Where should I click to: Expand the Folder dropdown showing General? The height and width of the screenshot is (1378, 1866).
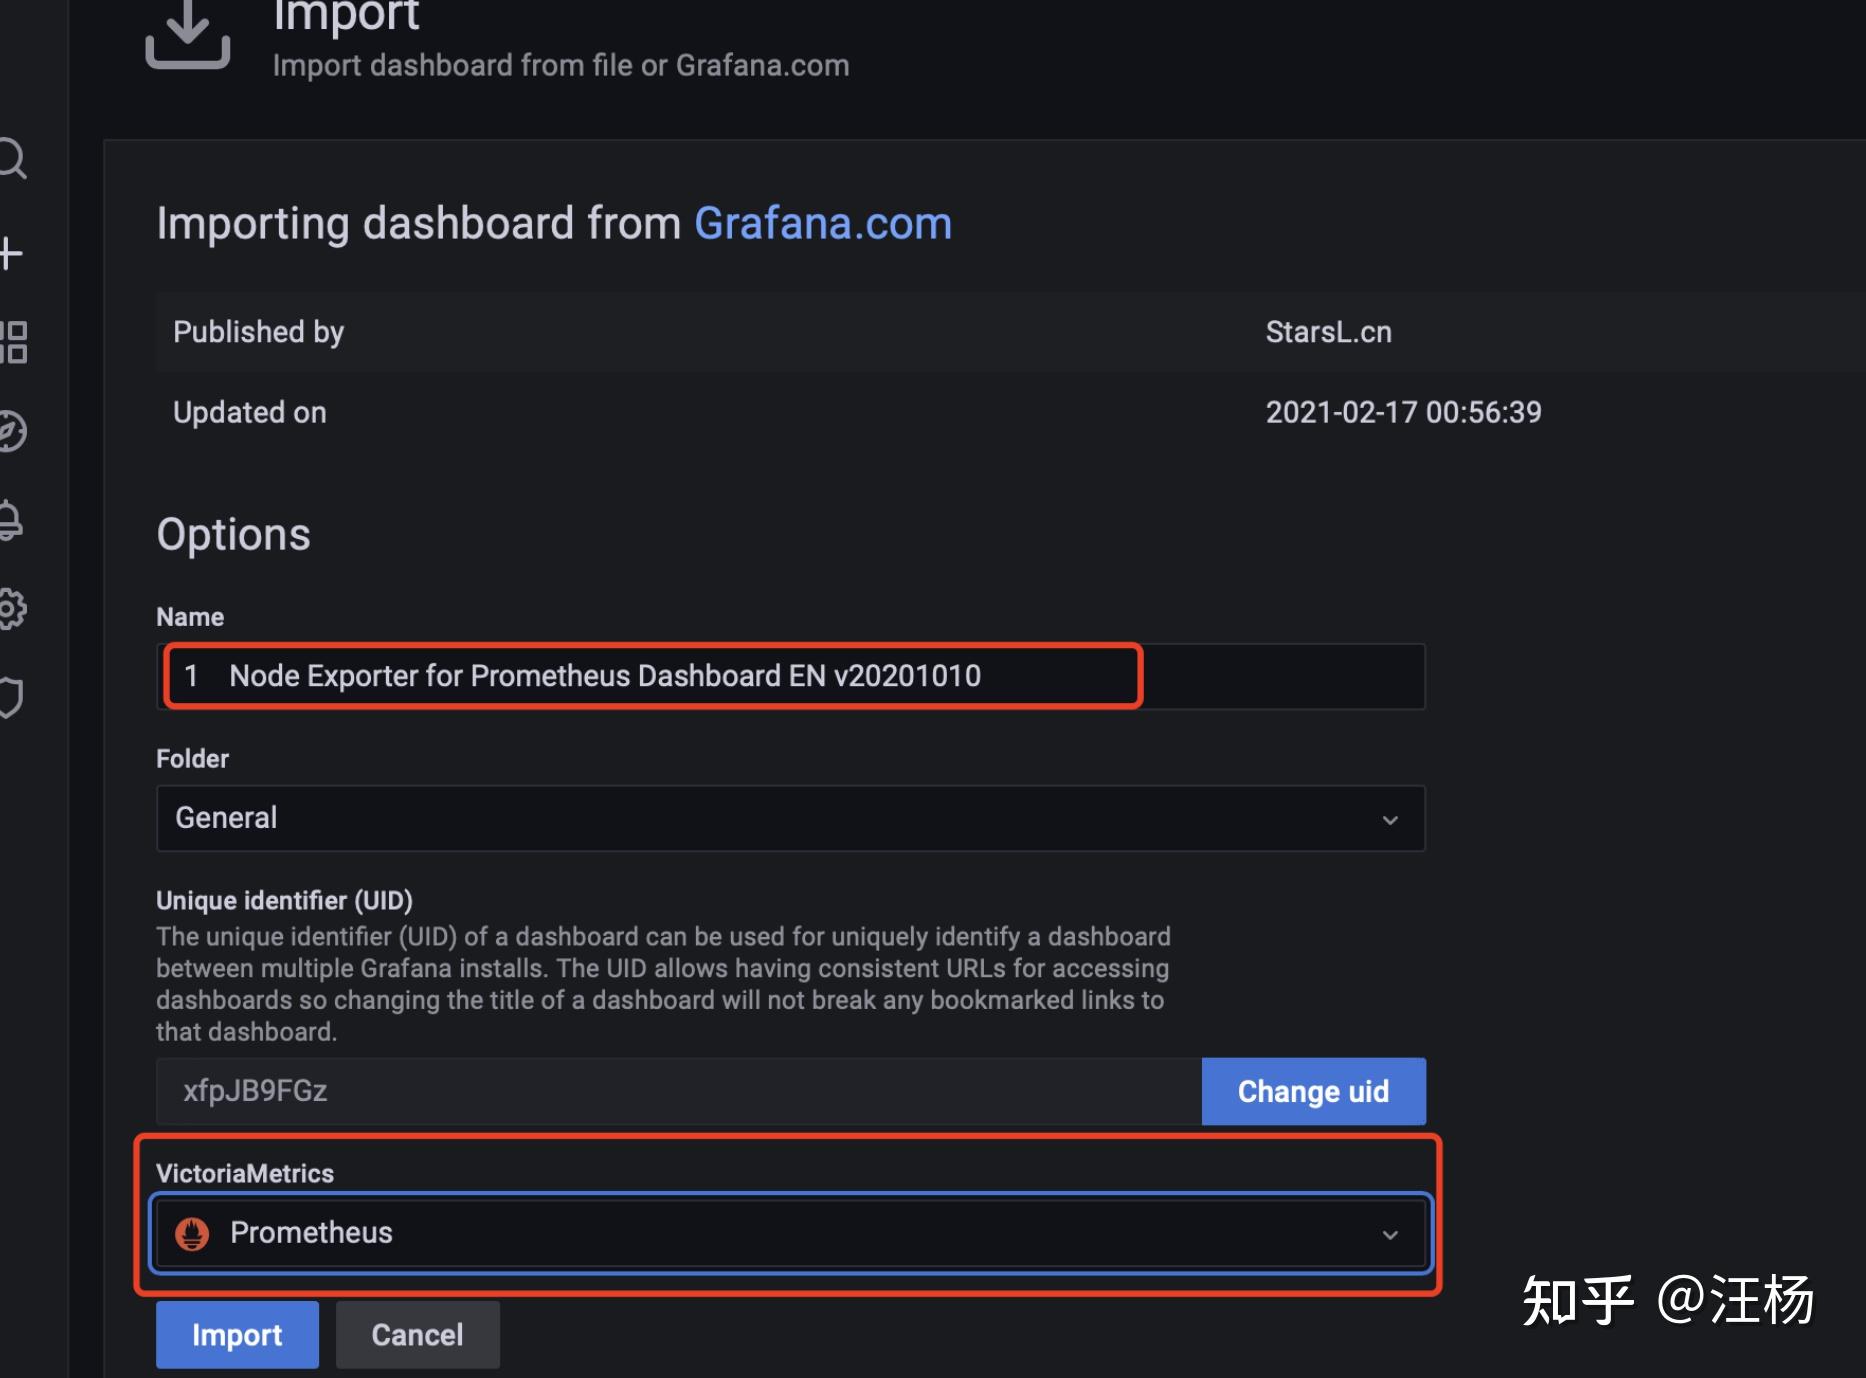pos(790,818)
